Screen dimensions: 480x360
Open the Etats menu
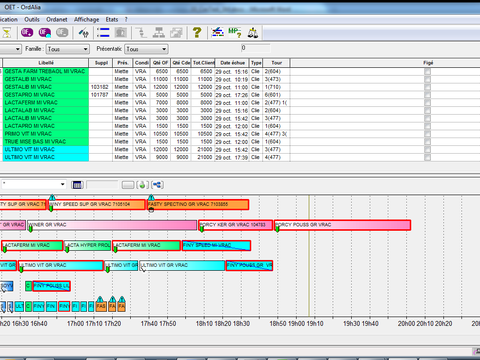point(112,19)
